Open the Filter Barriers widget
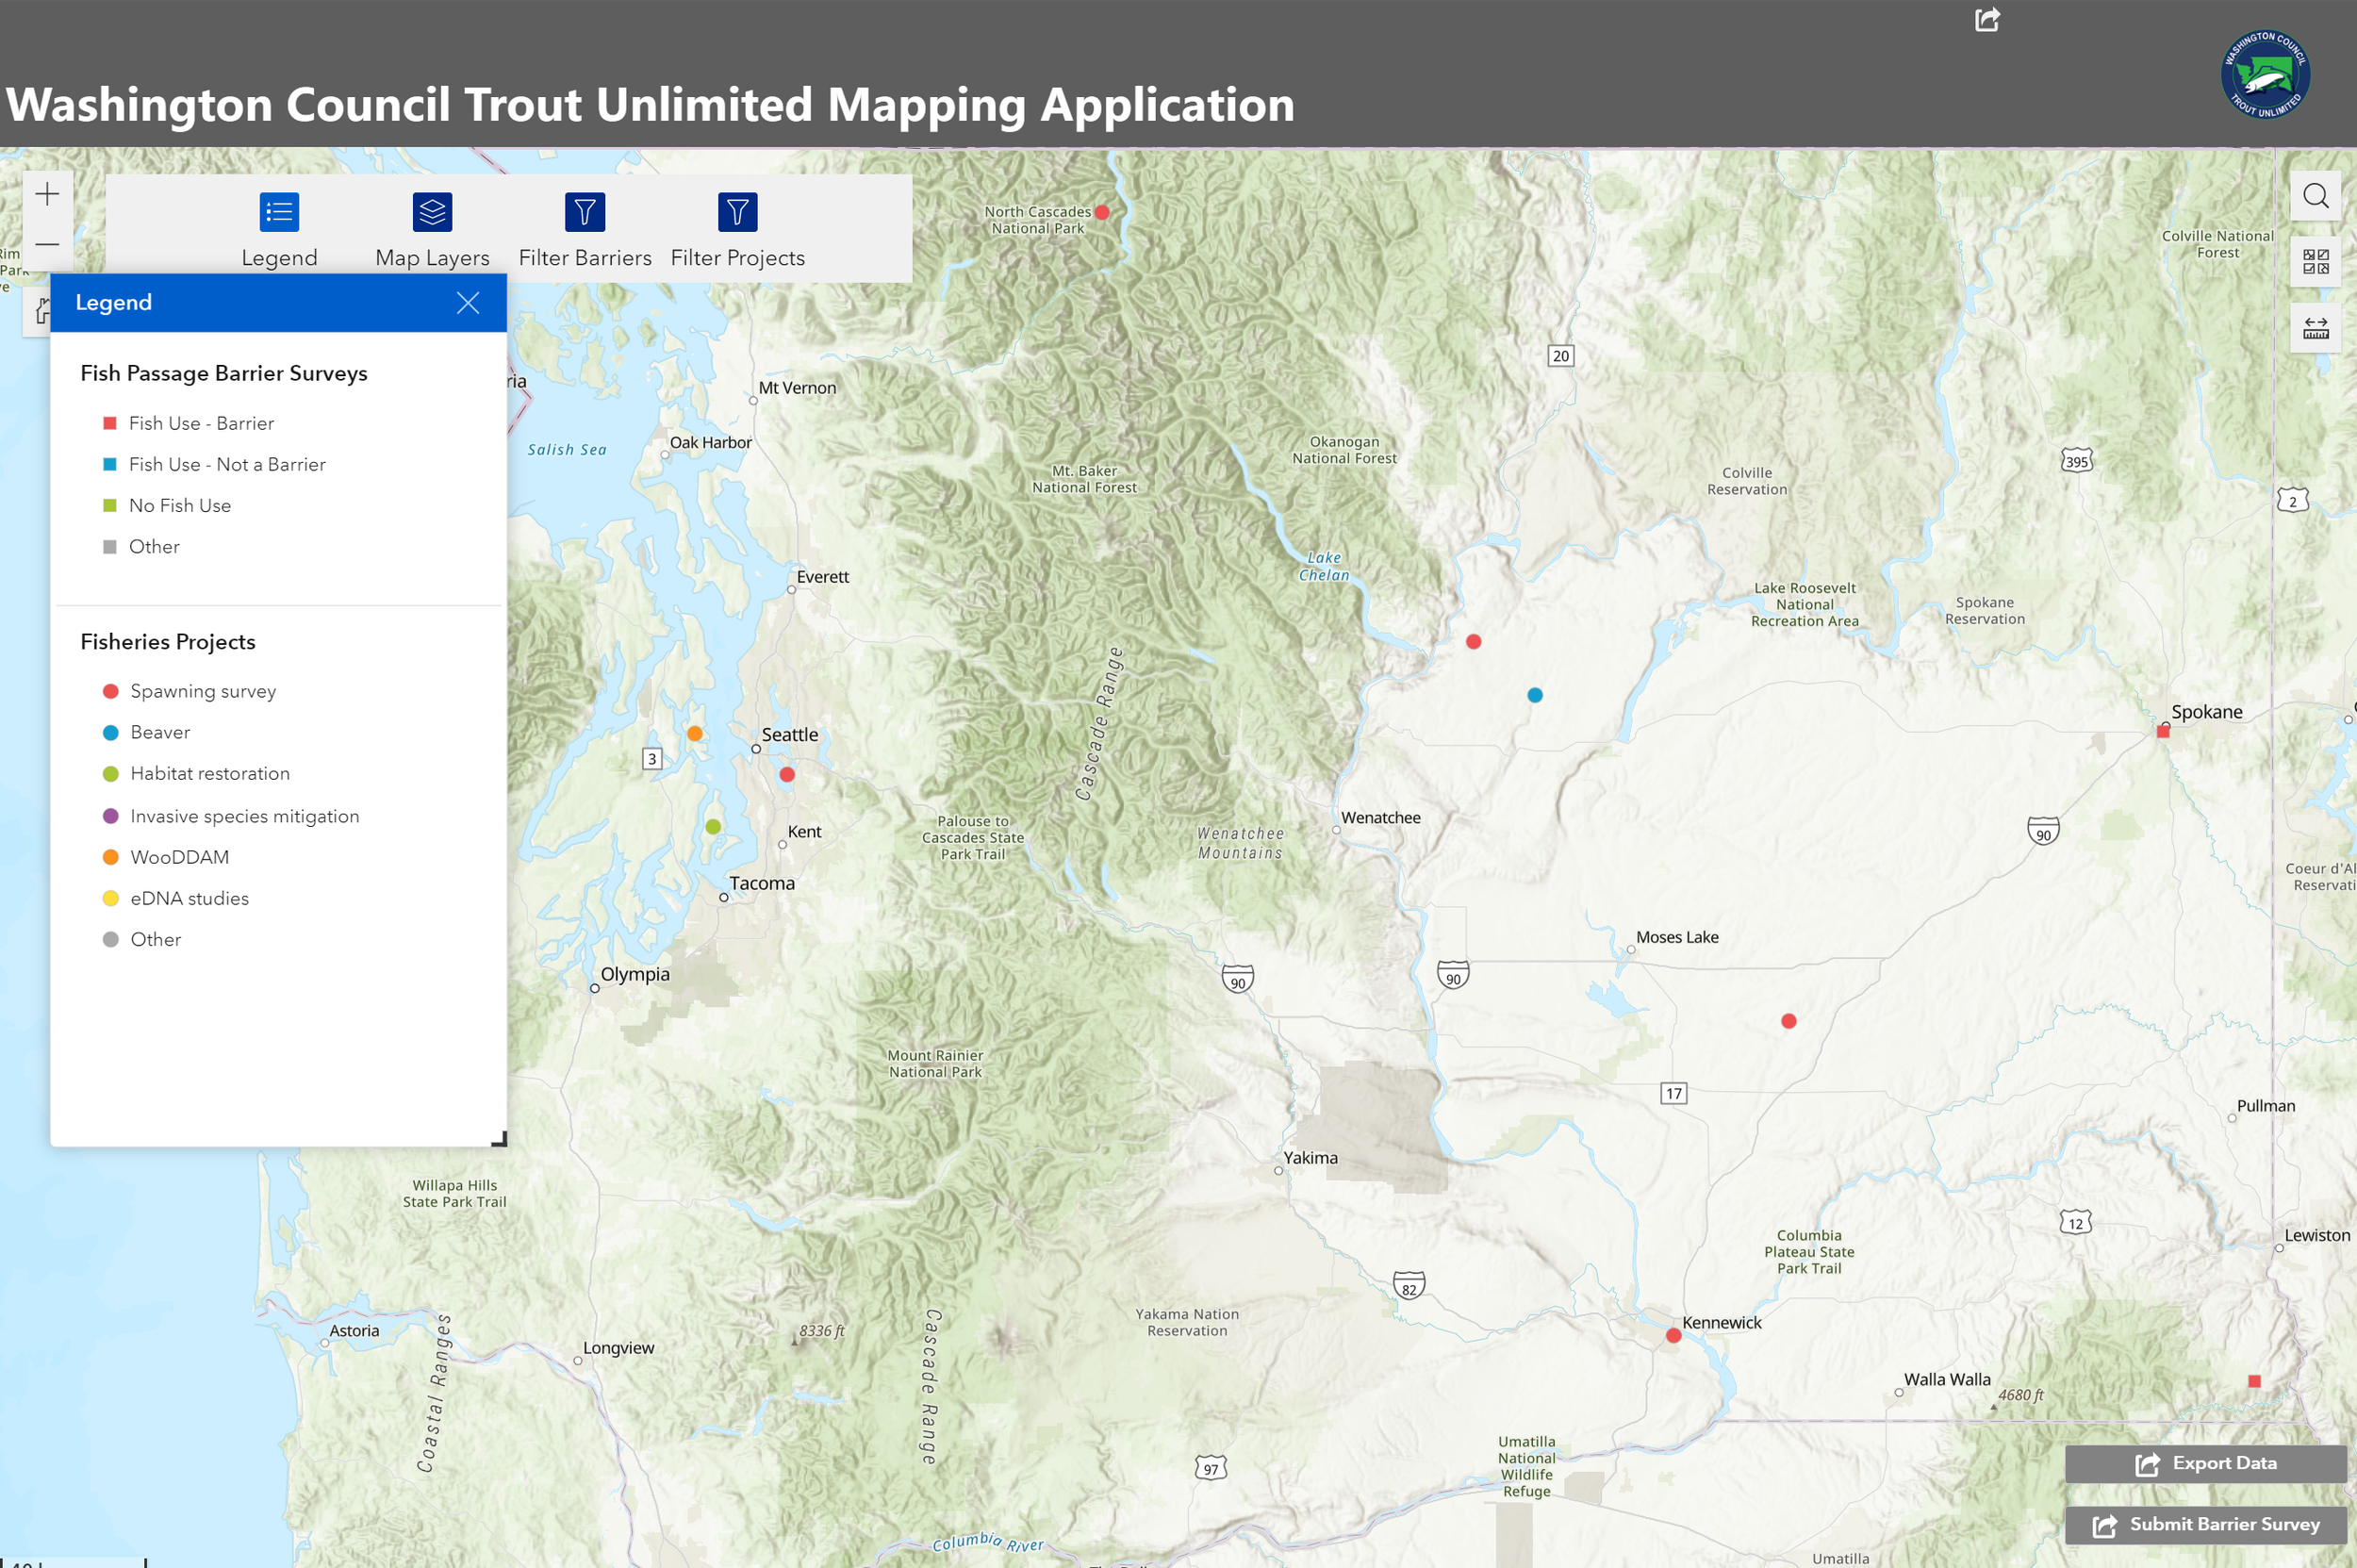Image resolution: width=2357 pixels, height=1568 pixels. (585, 212)
